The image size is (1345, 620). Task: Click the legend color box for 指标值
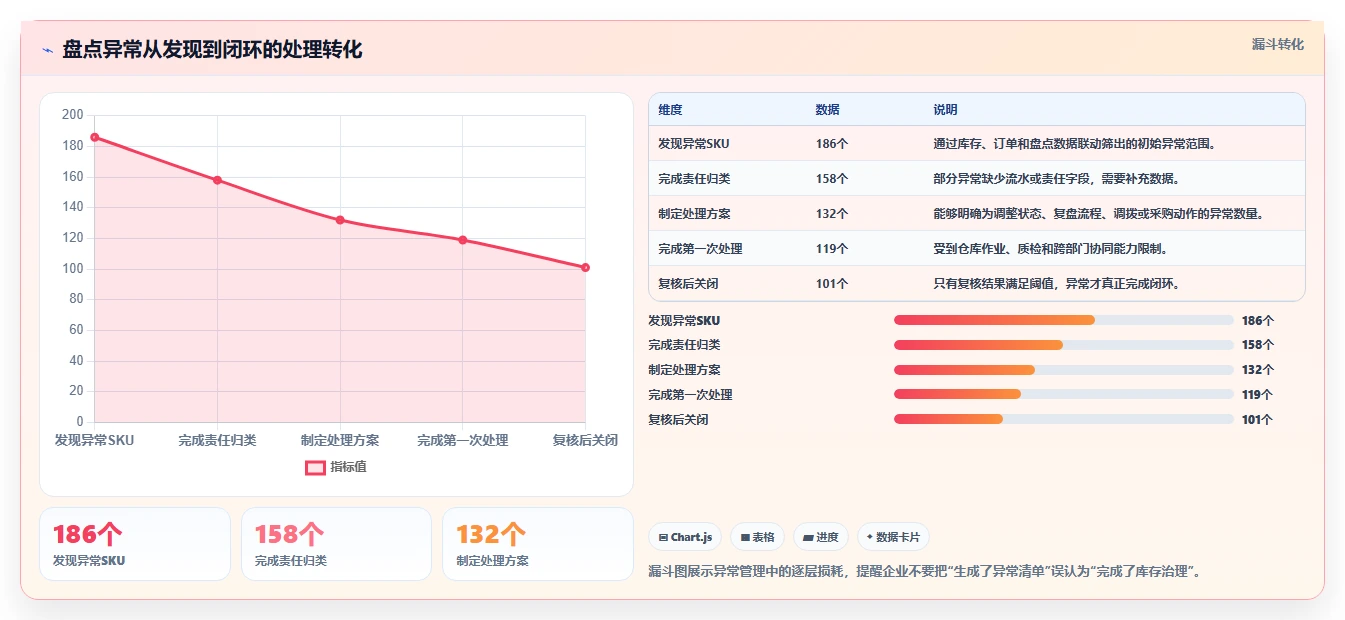pos(315,467)
